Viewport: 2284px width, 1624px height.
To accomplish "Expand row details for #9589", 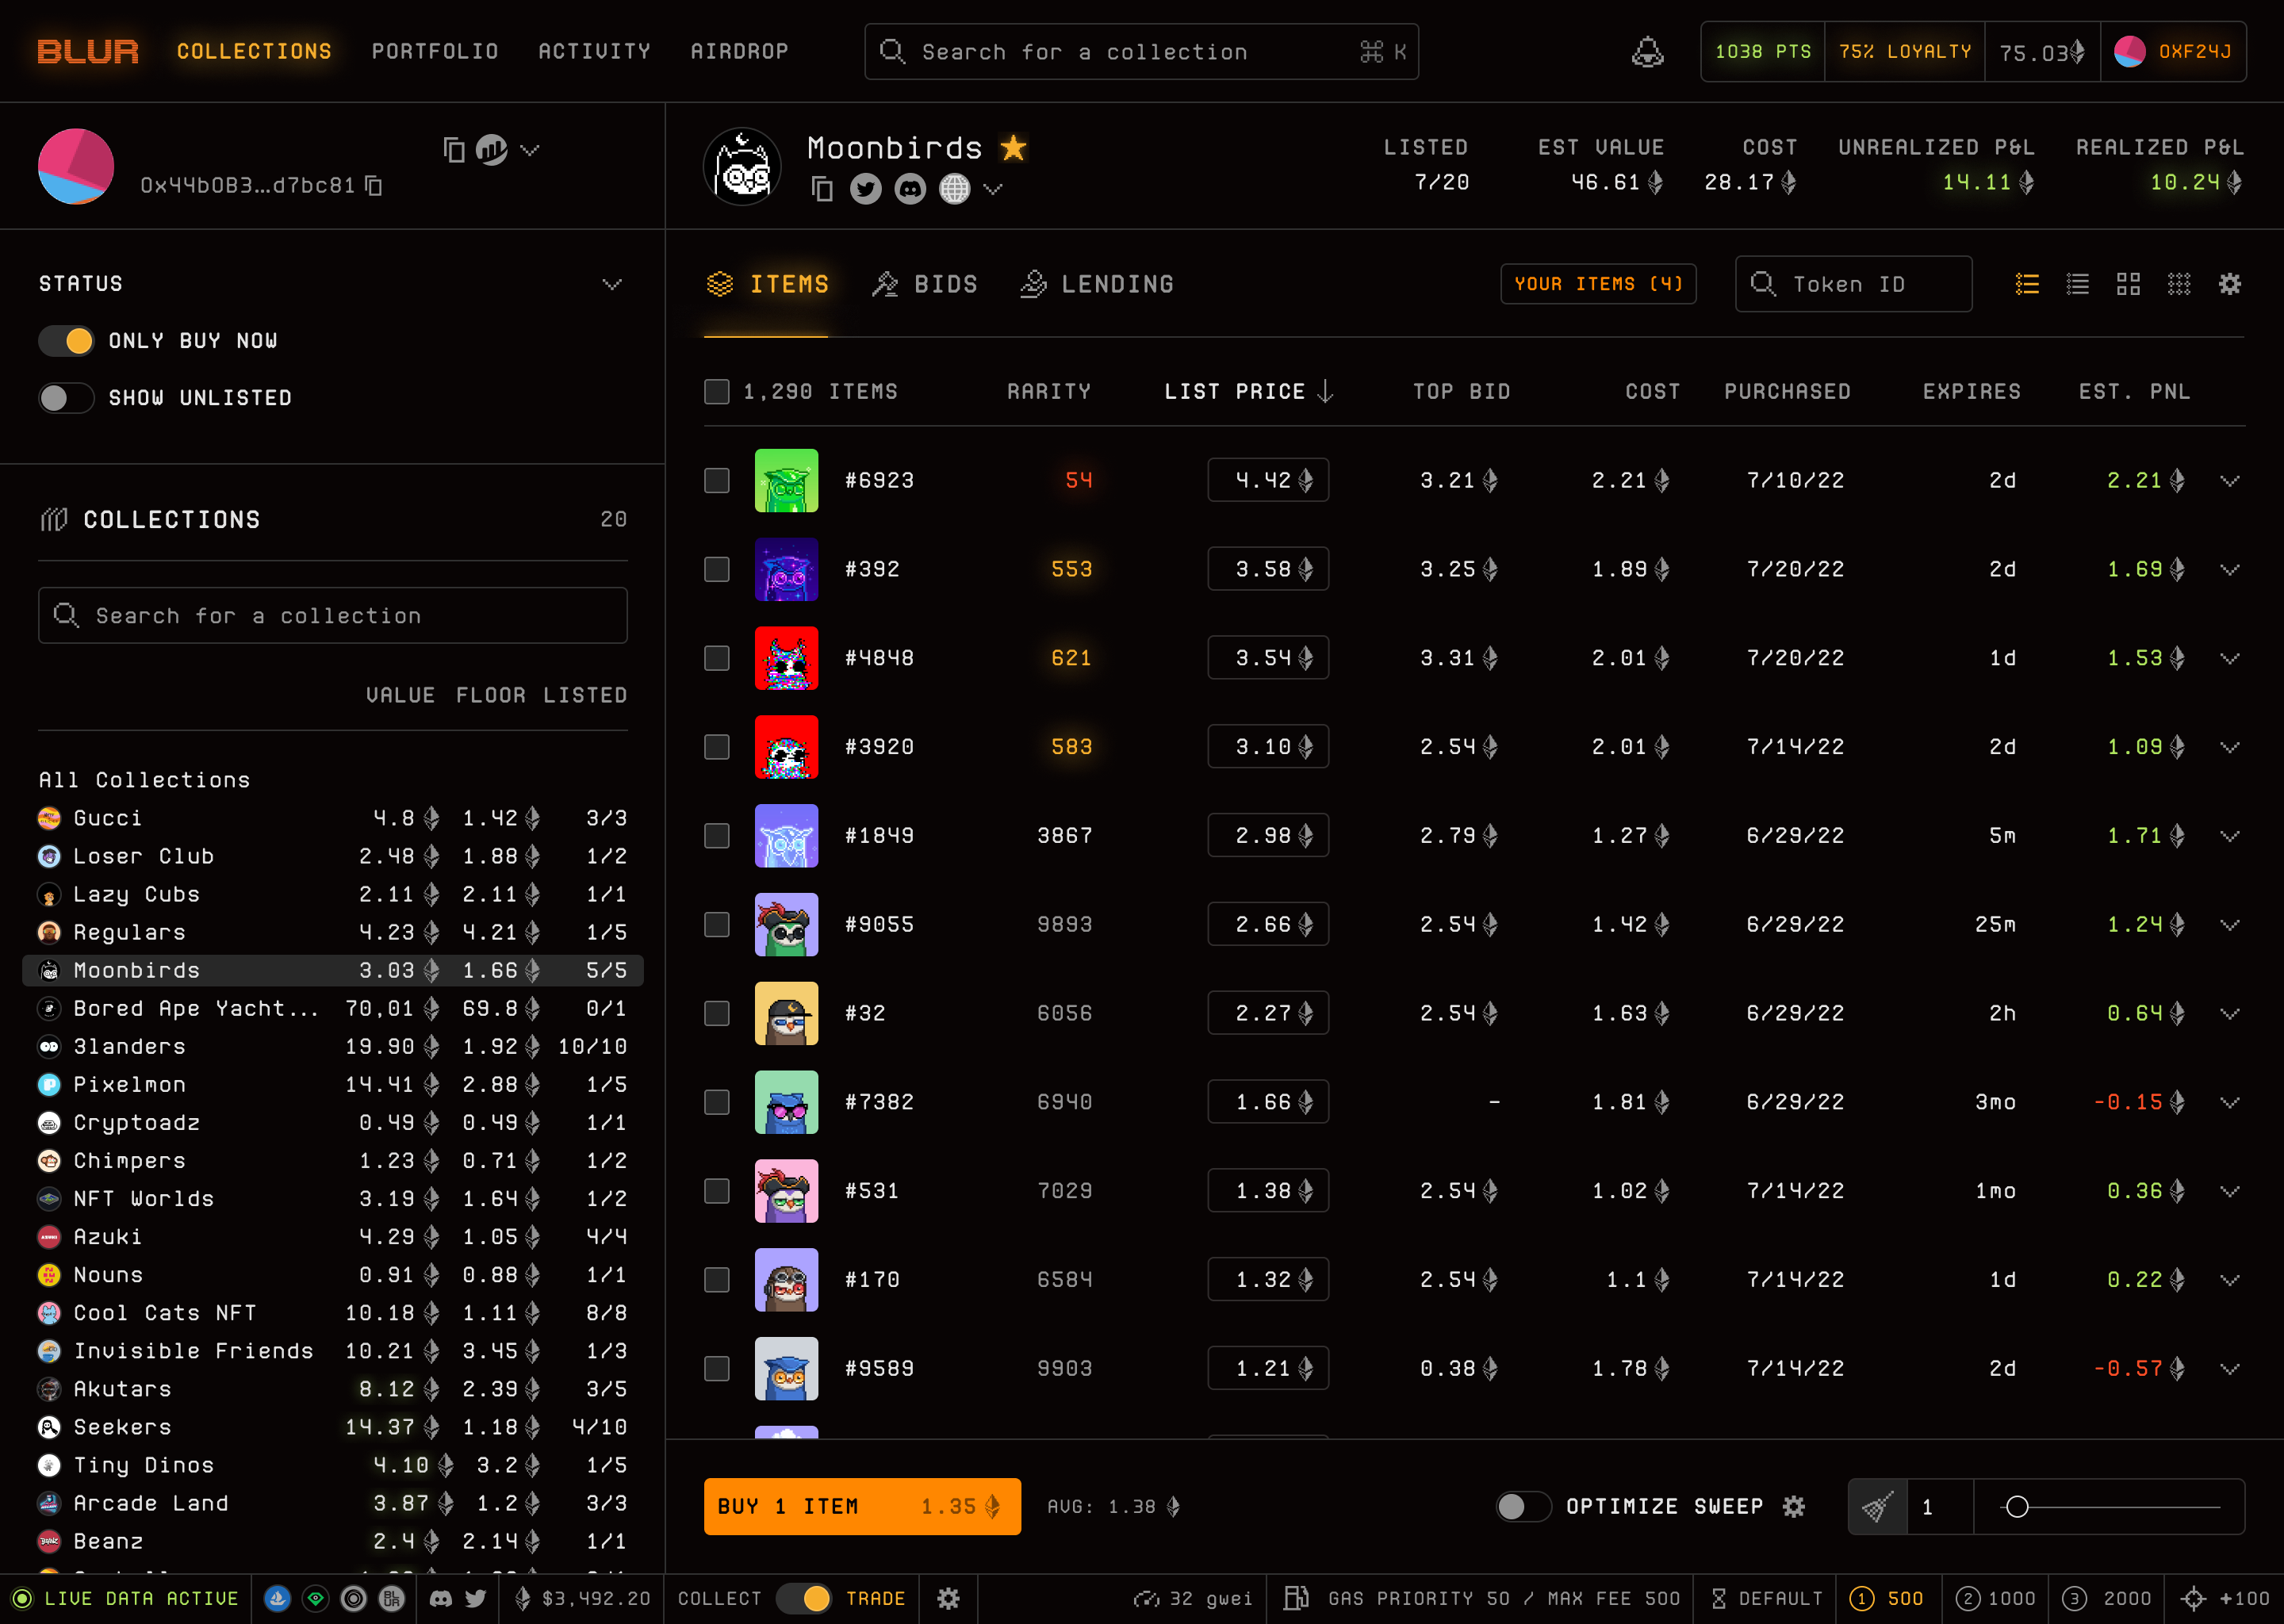I will 2230,1369.
